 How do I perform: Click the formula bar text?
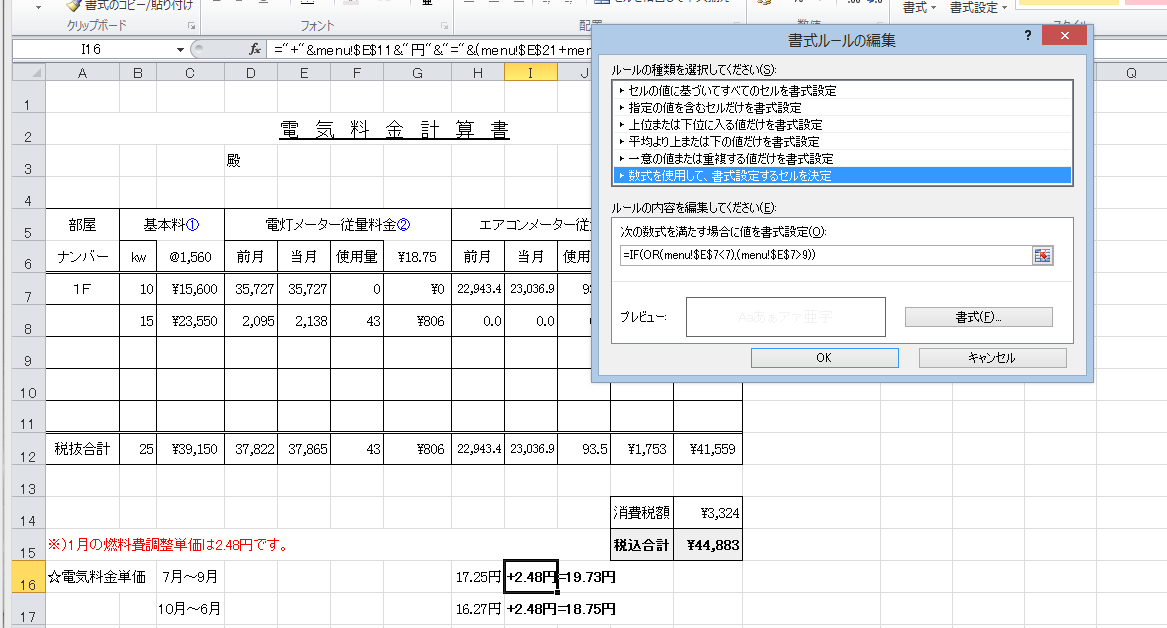(x=432, y=50)
